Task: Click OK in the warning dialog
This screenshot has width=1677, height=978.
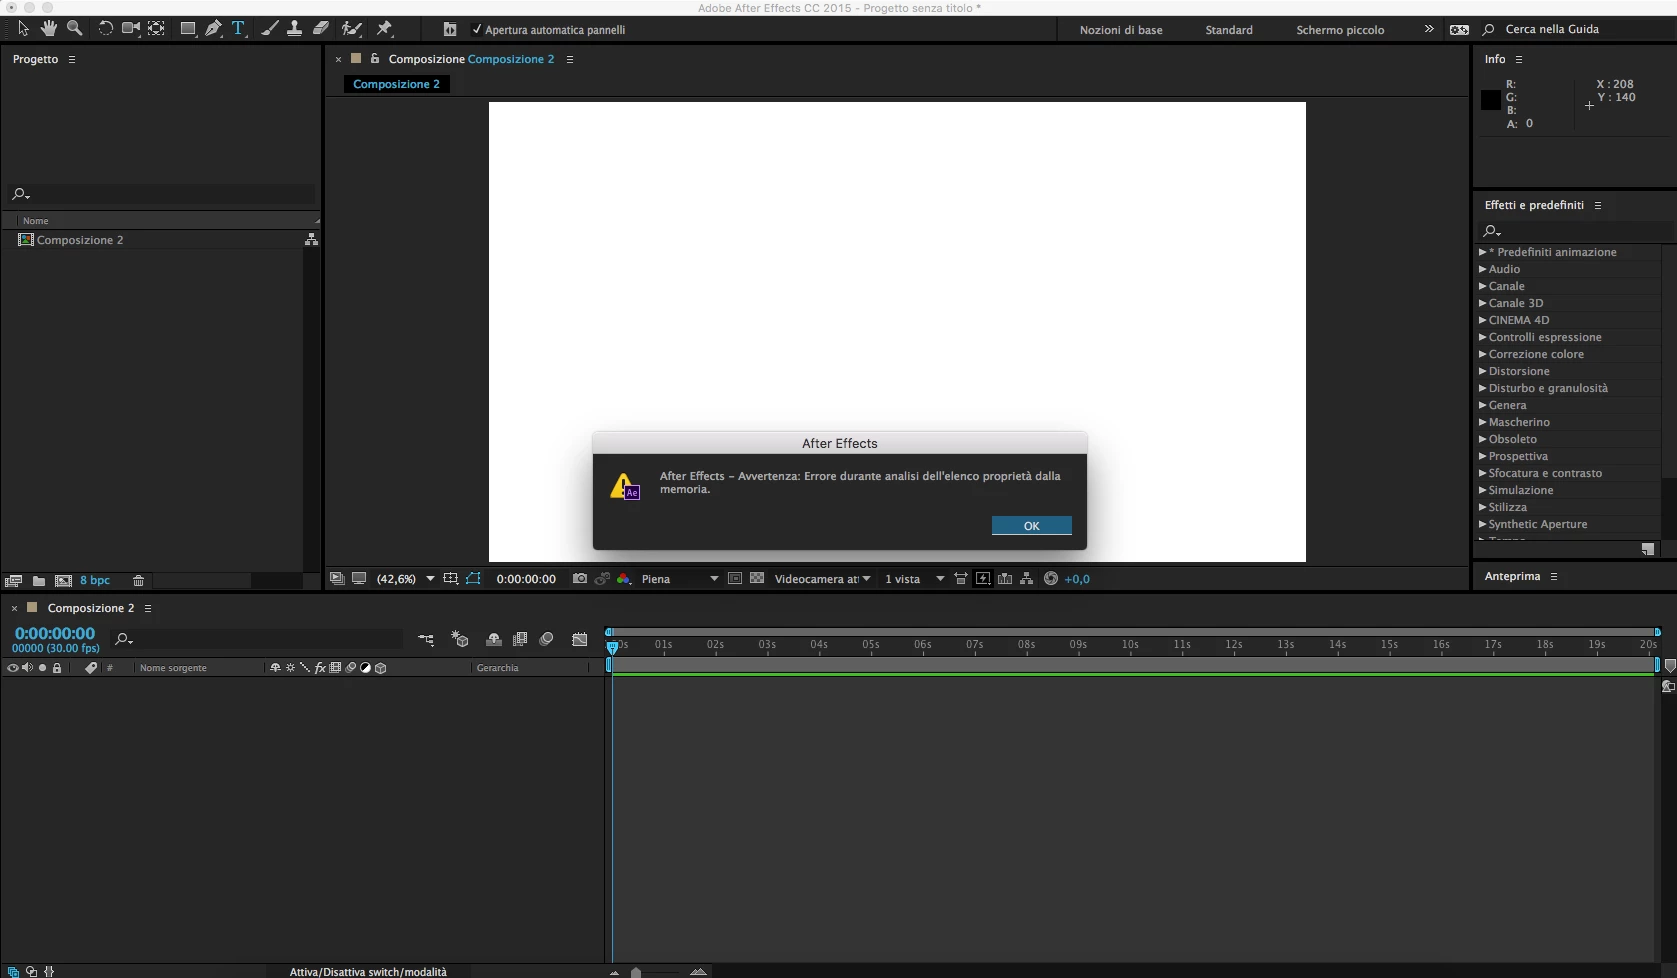Action: 1031,526
